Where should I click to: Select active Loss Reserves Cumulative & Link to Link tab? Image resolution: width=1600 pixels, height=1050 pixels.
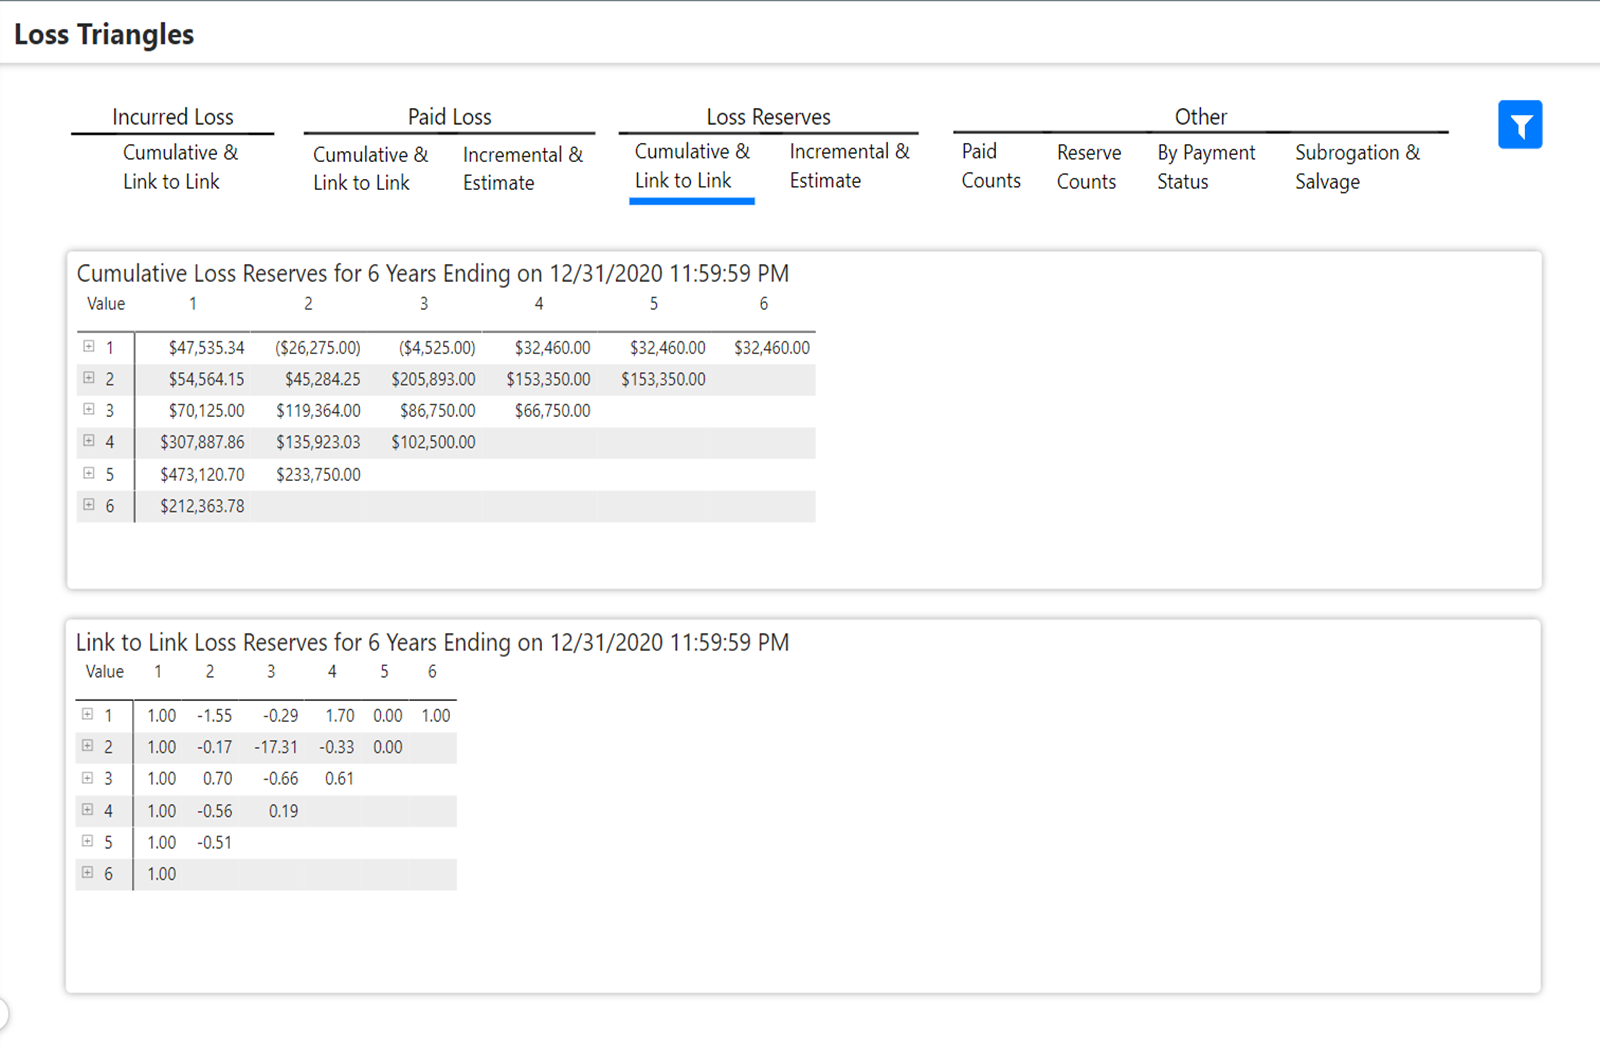[691, 166]
